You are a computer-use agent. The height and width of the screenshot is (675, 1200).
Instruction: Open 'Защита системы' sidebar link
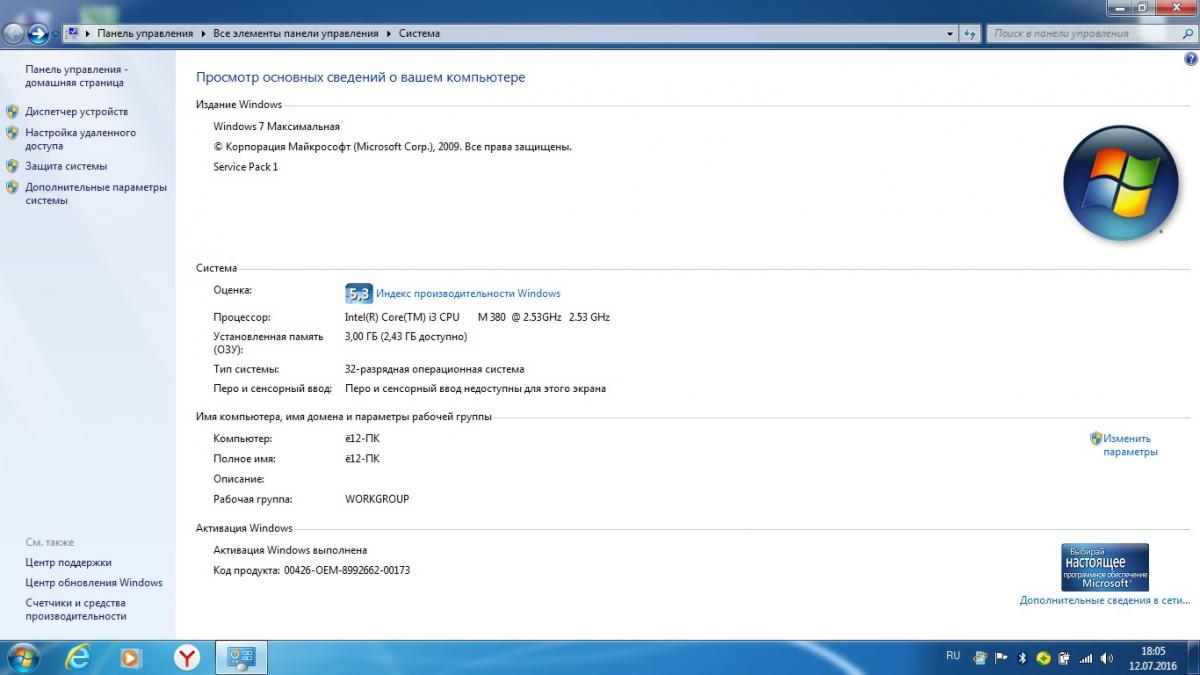pyautogui.click(x=66, y=166)
